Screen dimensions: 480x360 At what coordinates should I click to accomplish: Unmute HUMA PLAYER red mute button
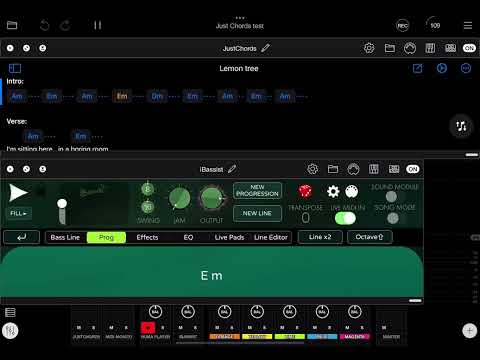point(148,328)
